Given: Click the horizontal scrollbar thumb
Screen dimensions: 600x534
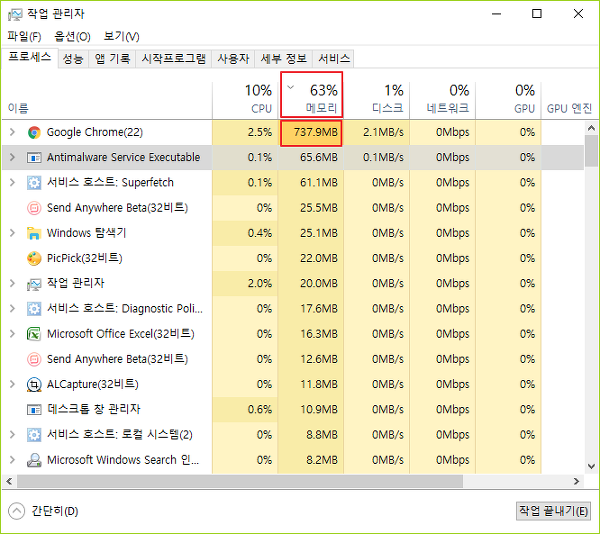Looking at the screenshot, I should [240, 481].
